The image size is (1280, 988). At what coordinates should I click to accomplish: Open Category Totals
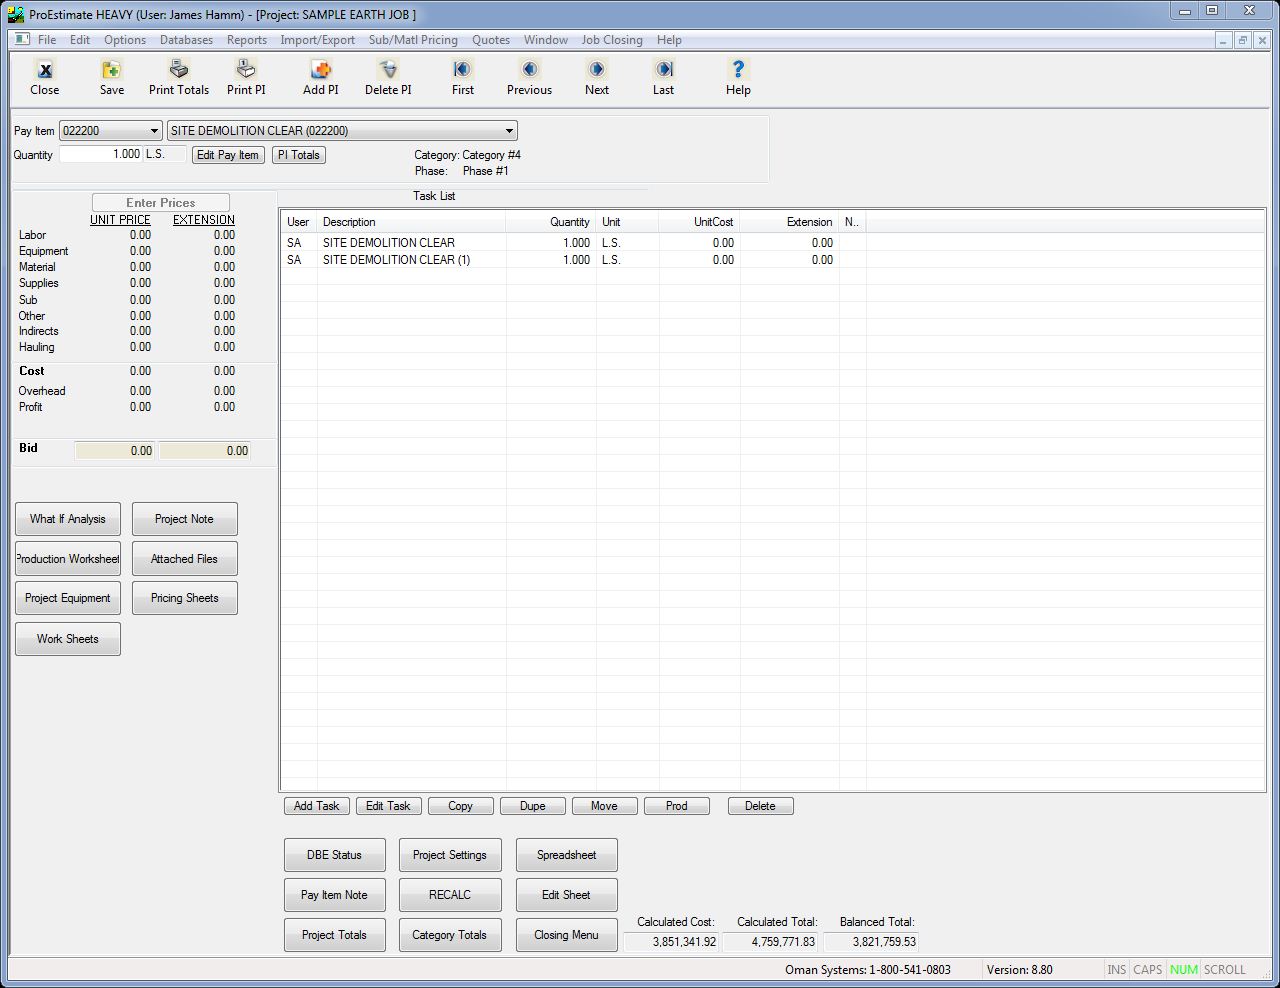point(450,935)
